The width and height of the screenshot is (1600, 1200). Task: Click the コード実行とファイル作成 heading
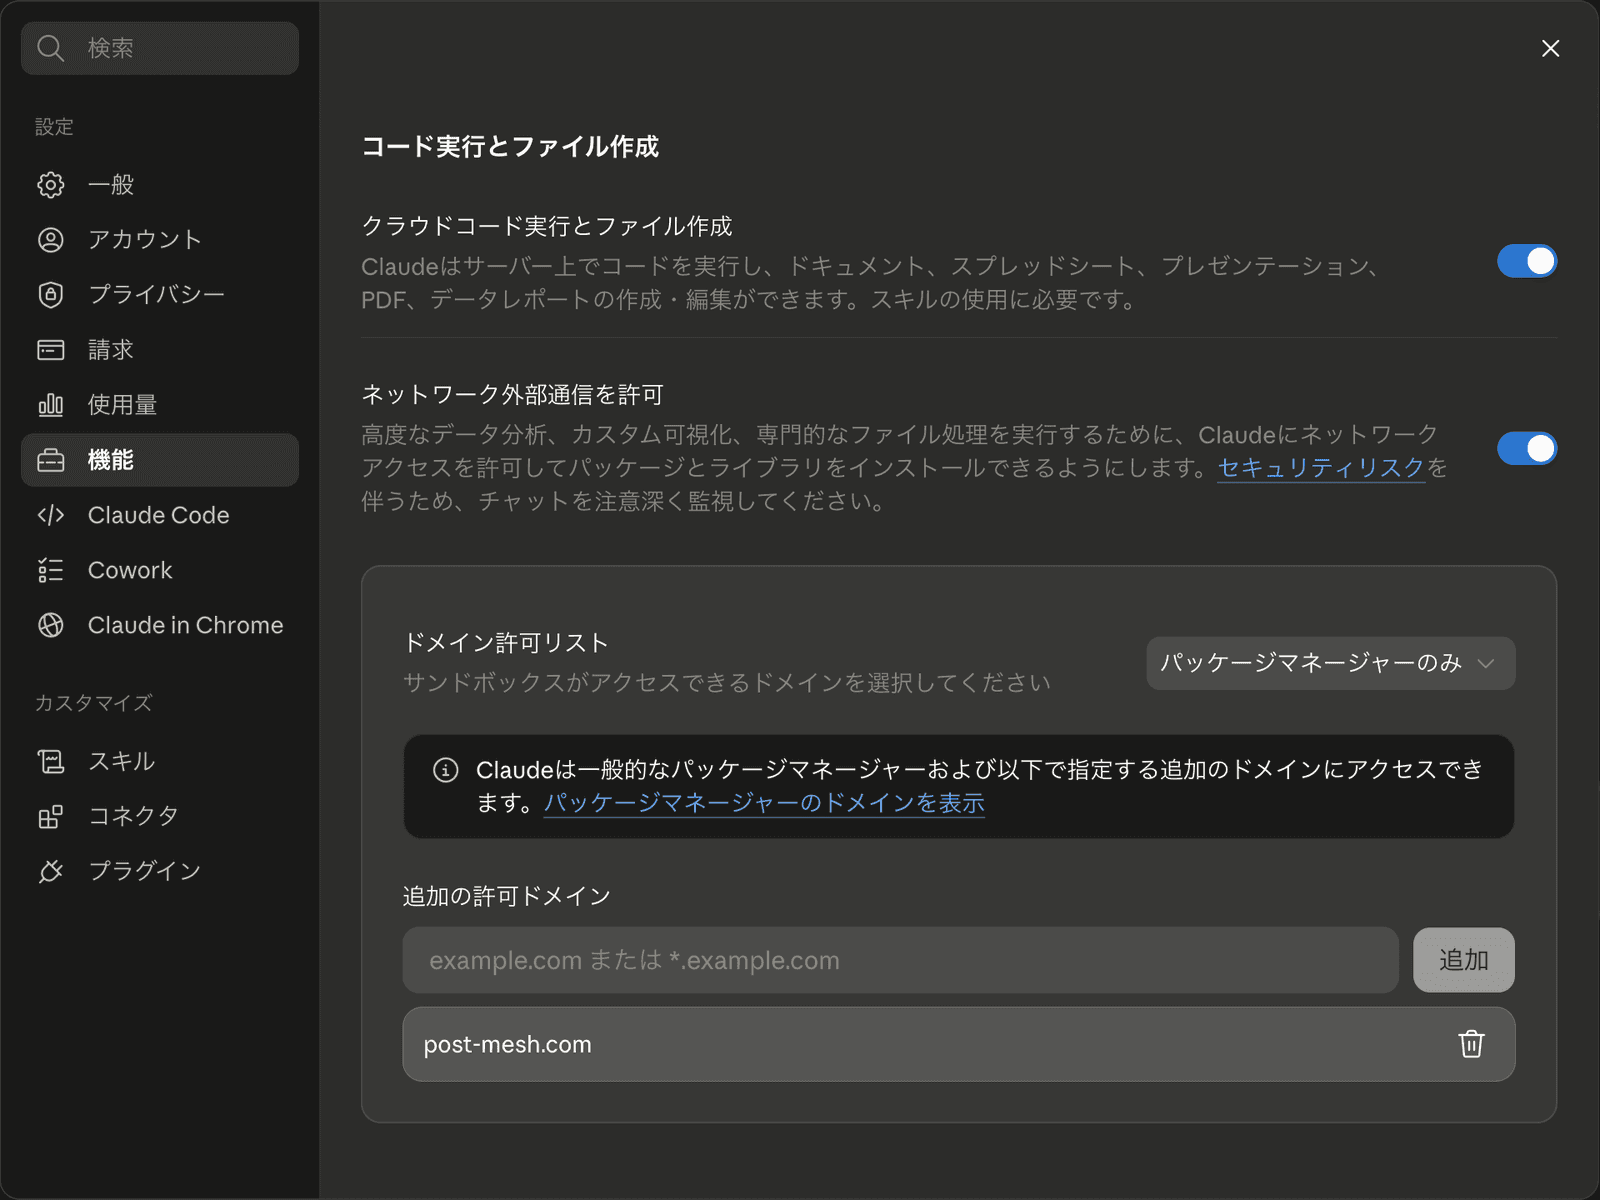(x=510, y=147)
